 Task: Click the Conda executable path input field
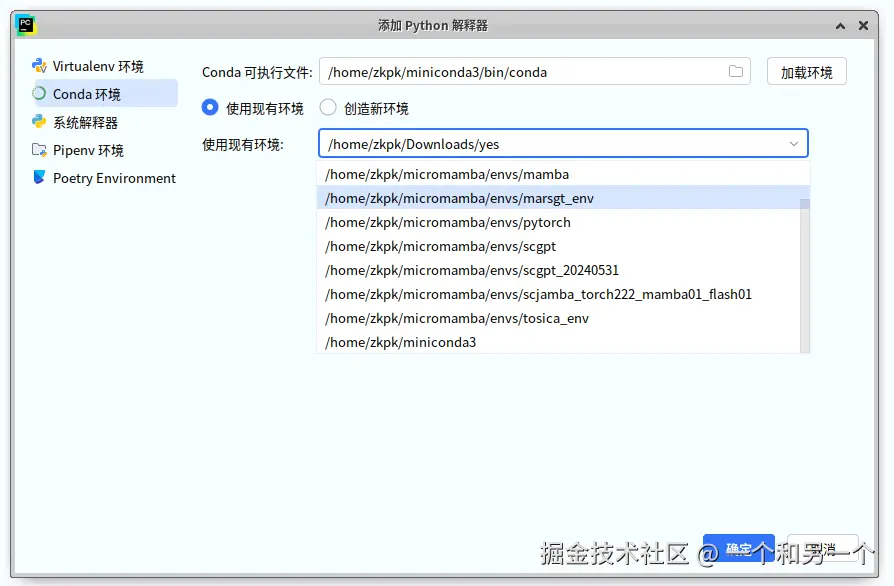[534, 72]
